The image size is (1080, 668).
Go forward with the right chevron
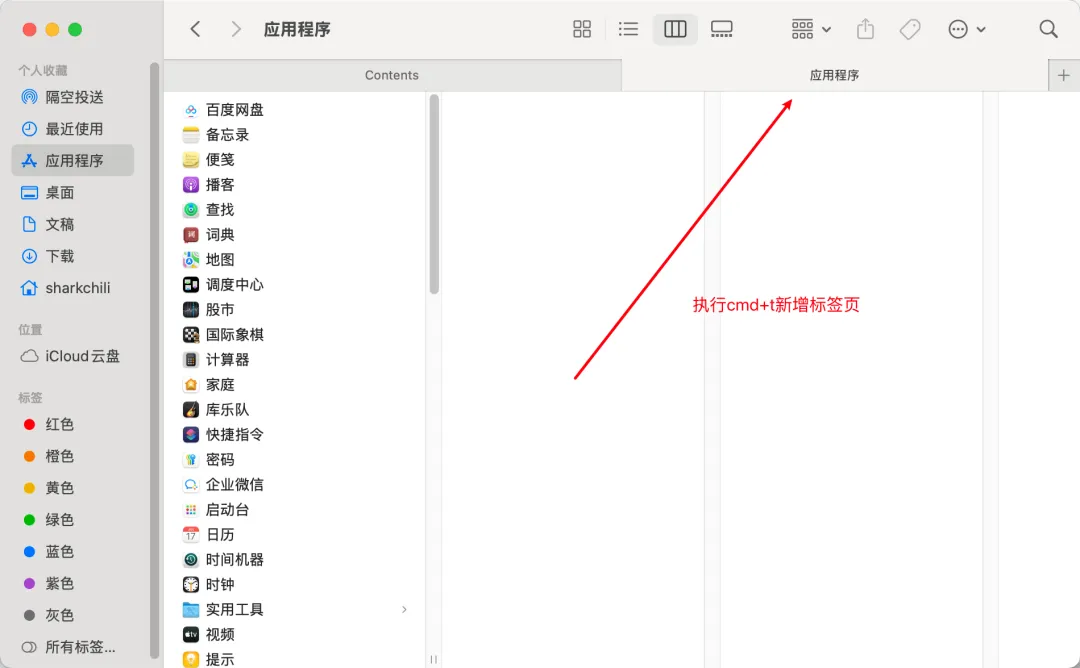236,29
